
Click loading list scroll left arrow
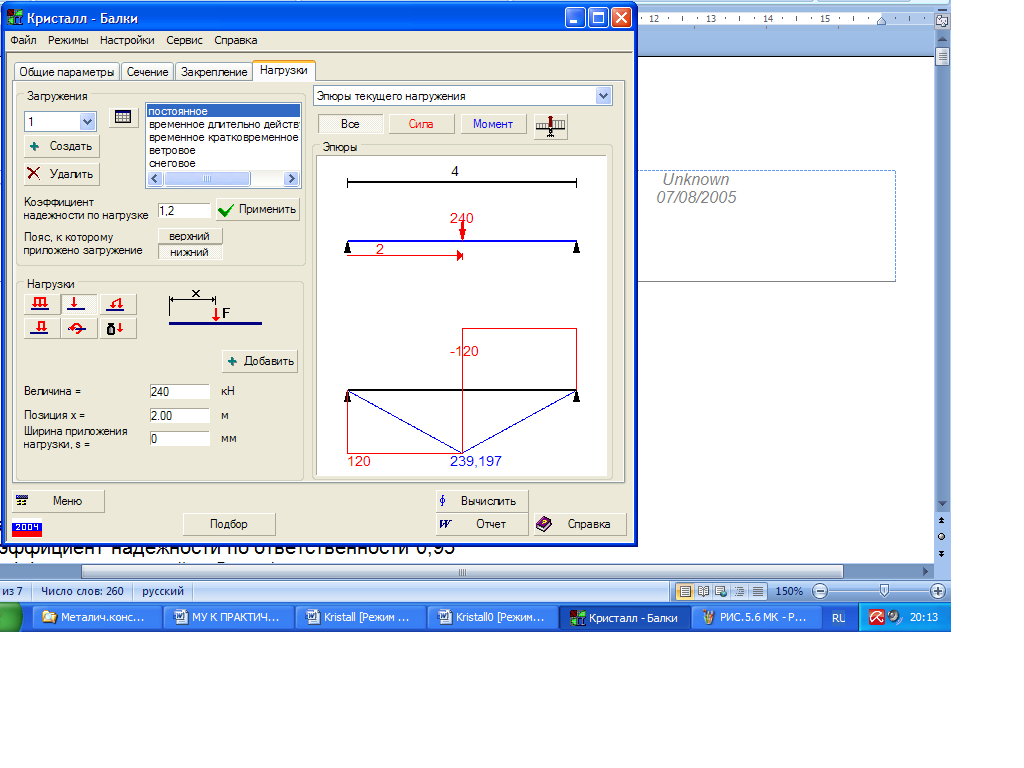[155, 178]
